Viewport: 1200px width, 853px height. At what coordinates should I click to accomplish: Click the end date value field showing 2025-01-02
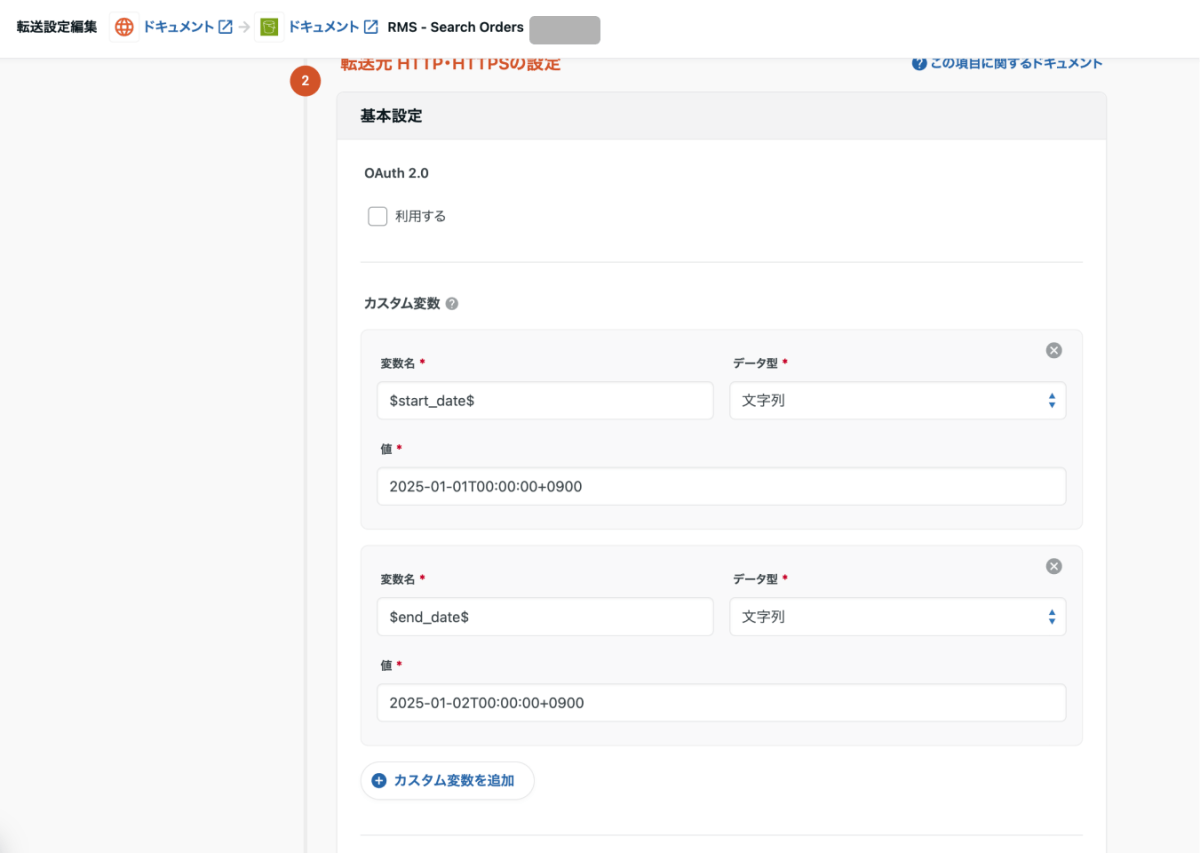721,702
